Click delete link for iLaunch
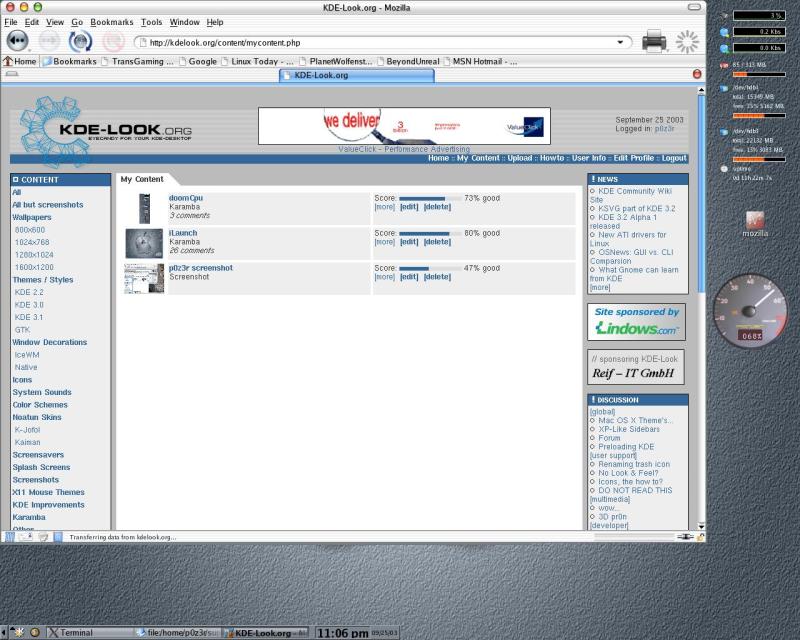 437,242
